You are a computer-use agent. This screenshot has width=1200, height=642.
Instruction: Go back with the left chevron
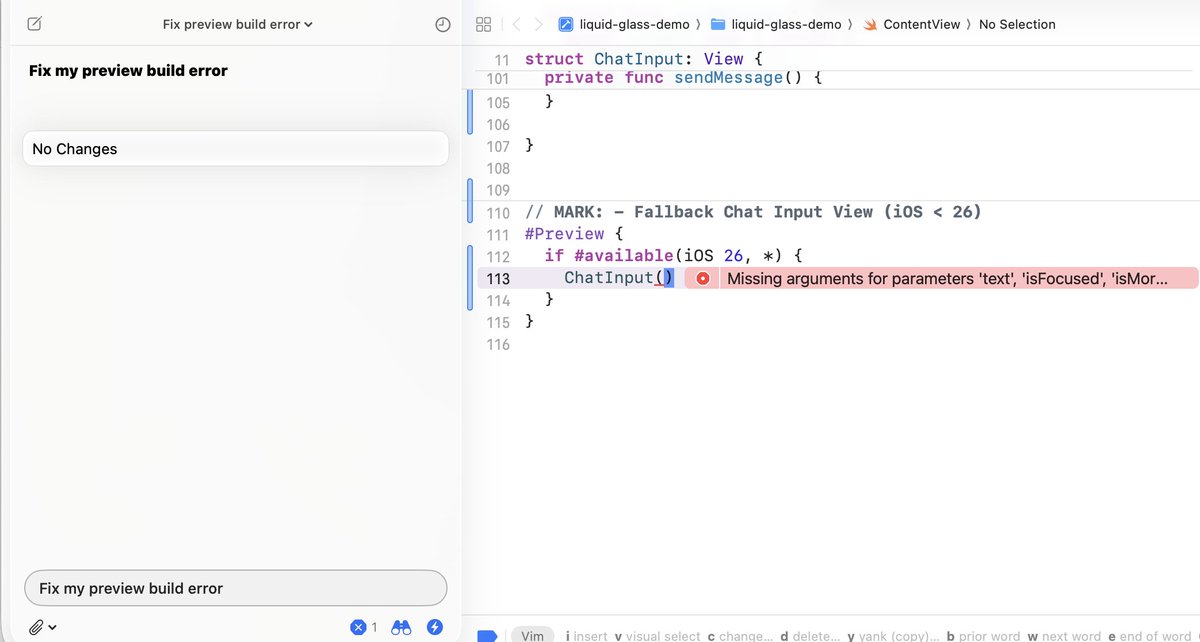(x=516, y=24)
